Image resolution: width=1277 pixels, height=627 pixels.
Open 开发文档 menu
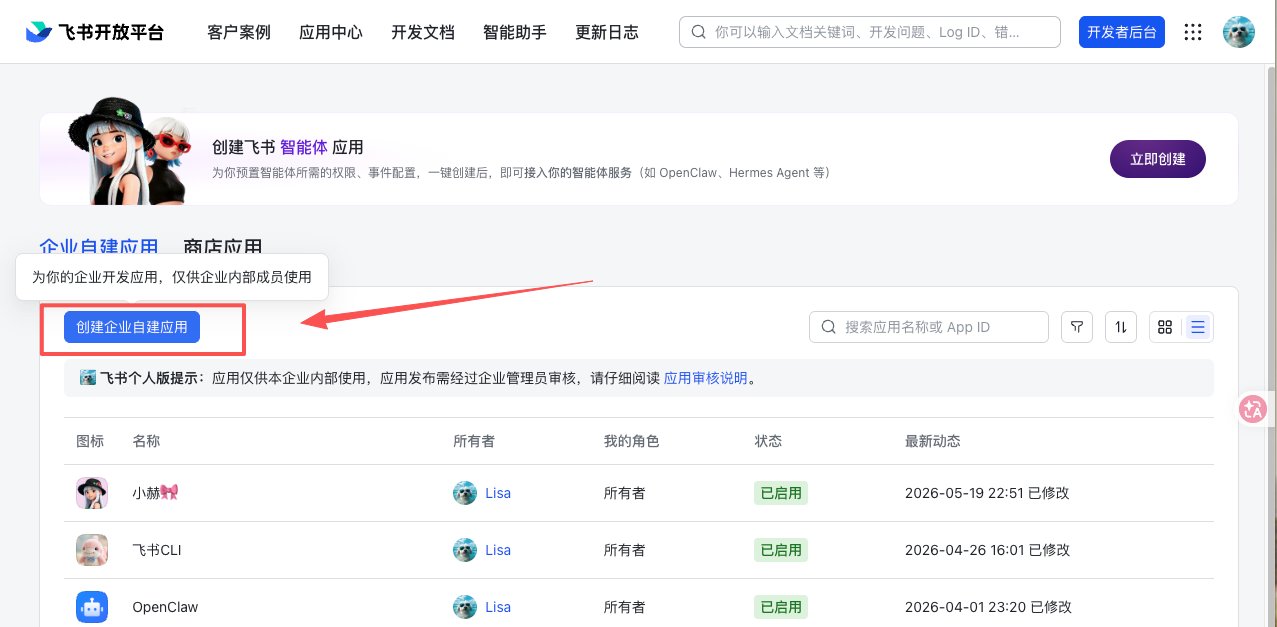423,32
